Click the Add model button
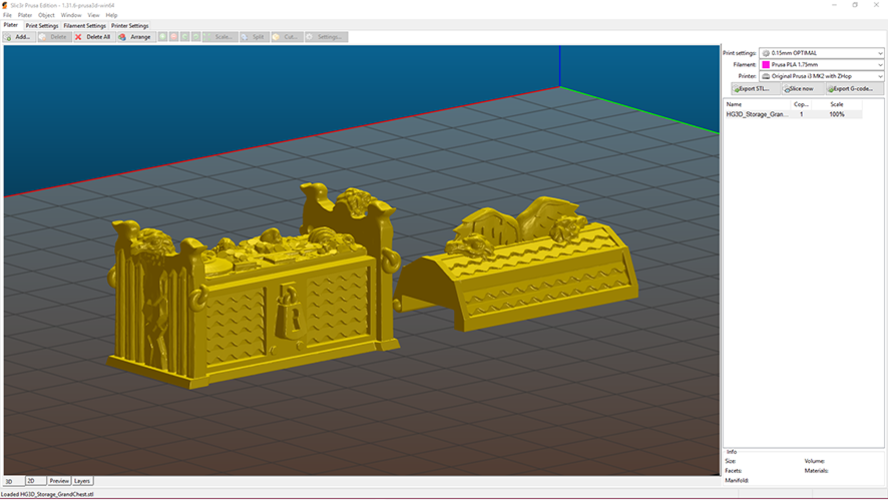888x500 pixels. click(19, 37)
